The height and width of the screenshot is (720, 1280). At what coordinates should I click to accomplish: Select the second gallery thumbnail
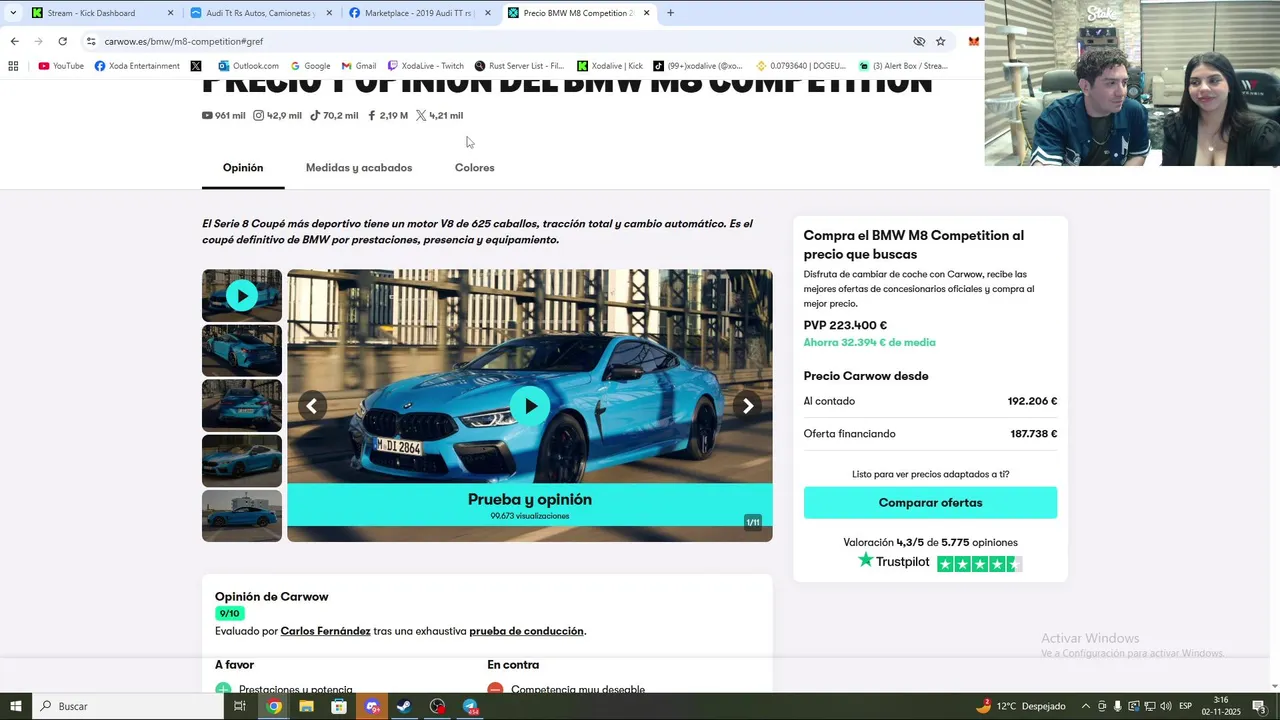(242, 350)
